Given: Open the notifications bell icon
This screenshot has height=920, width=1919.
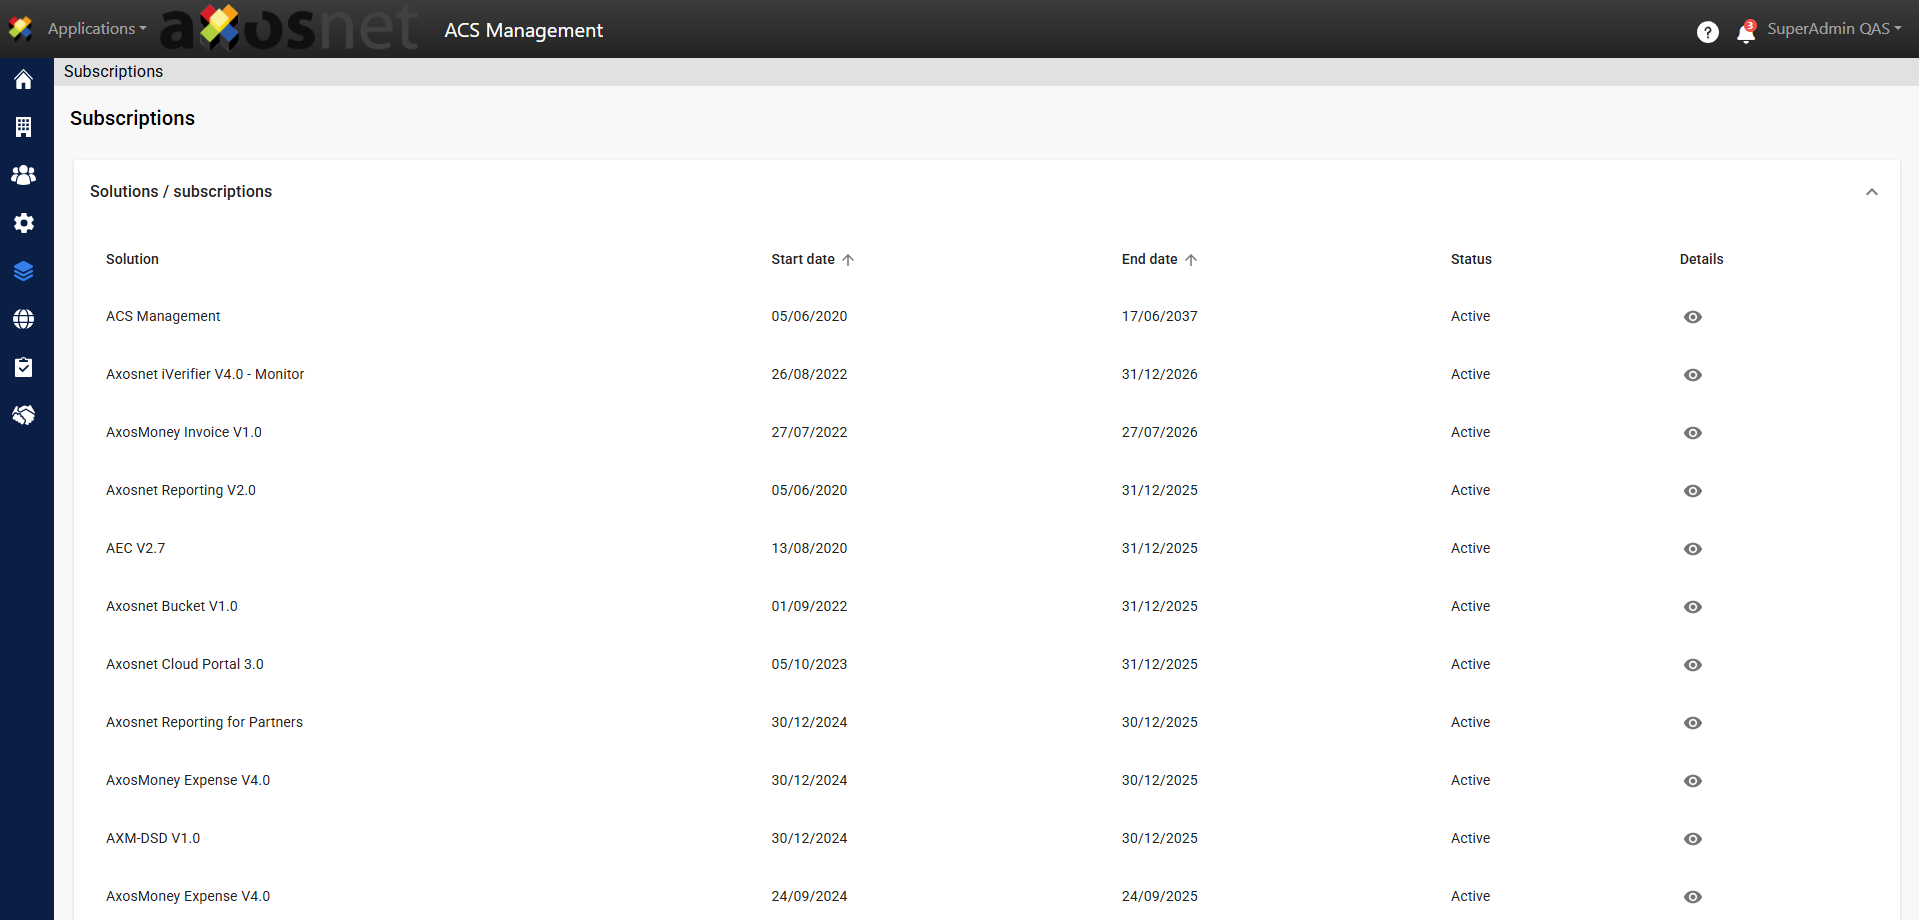Looking at the screenshot, I should coord(1746,32).
